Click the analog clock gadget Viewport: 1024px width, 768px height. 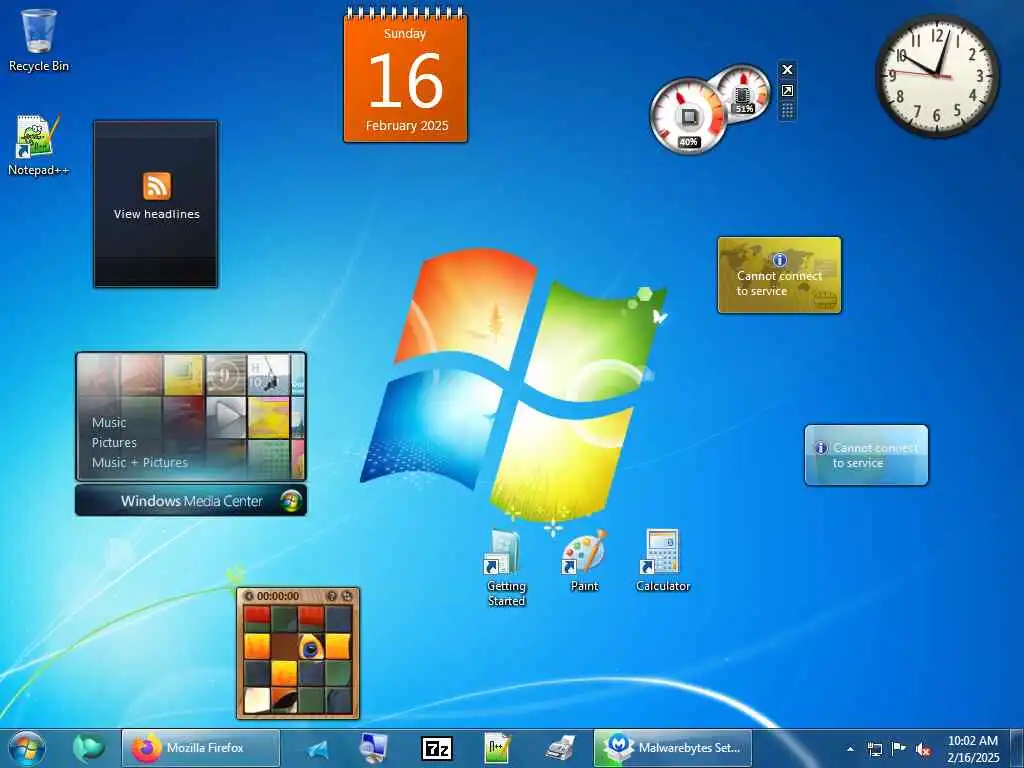tap(937, 76)
